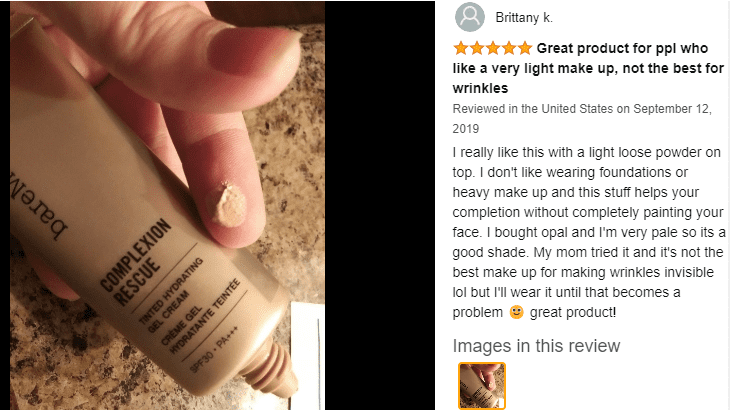Image resolution: width=730 pixels, height=410 pixels.
Task: Click the 'Reviewed in the United States' date line
Action: [582, 119]
